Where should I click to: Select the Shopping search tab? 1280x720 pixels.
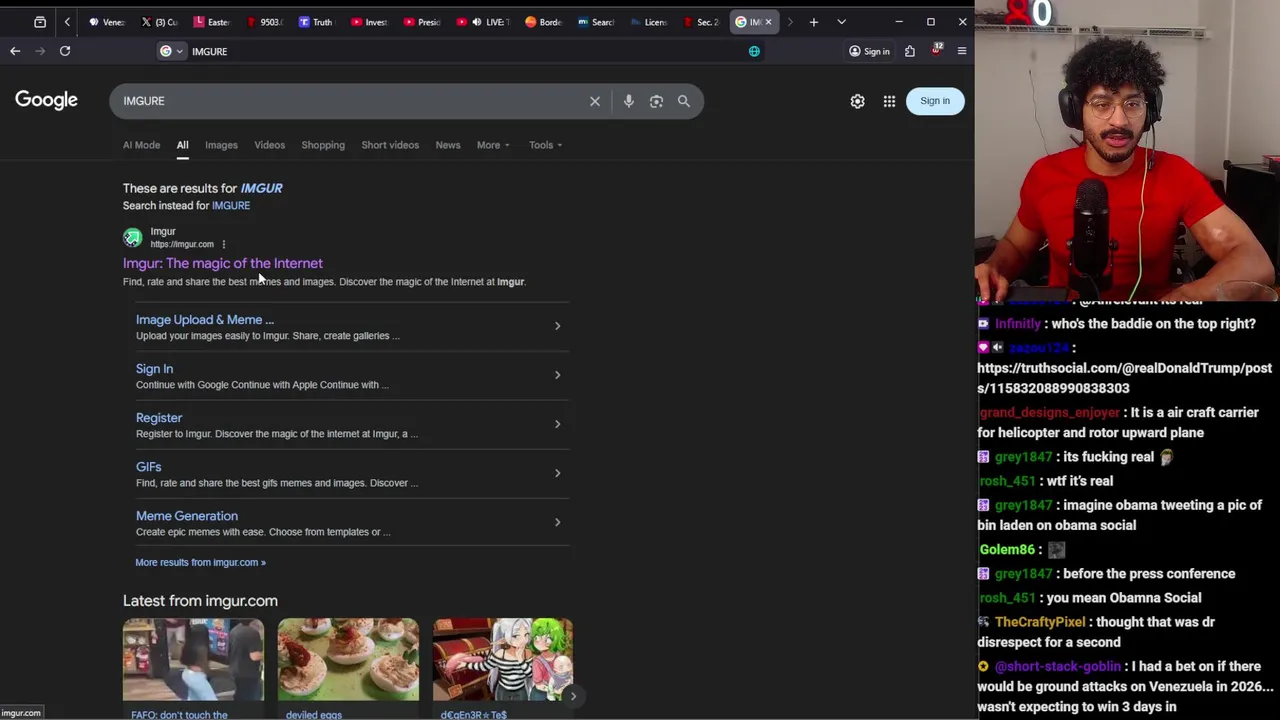[x=323, y=145]
